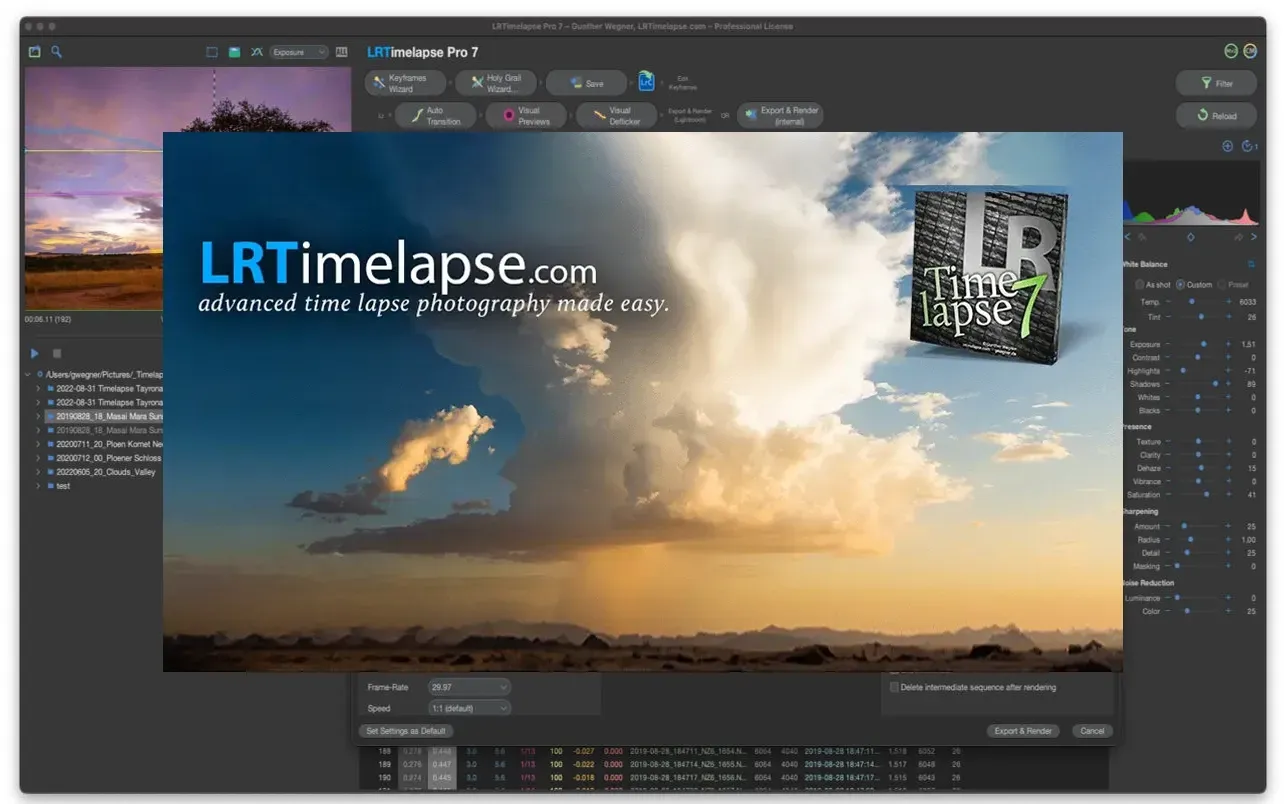The image size is (1286, 804).
Task: Enable "Delete intermediate sequence after rendering"
Action: coord(895,687)
